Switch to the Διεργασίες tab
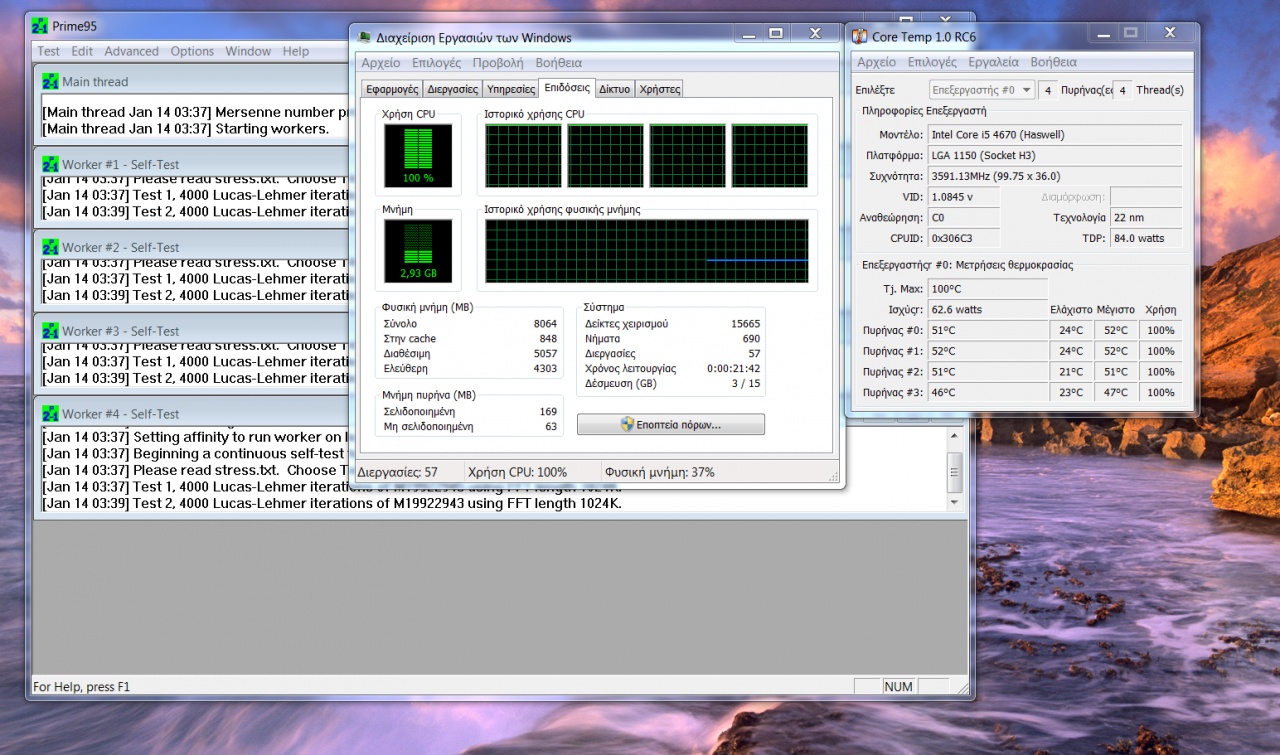This screenshot has width=1280, height=755. (452, 89)
